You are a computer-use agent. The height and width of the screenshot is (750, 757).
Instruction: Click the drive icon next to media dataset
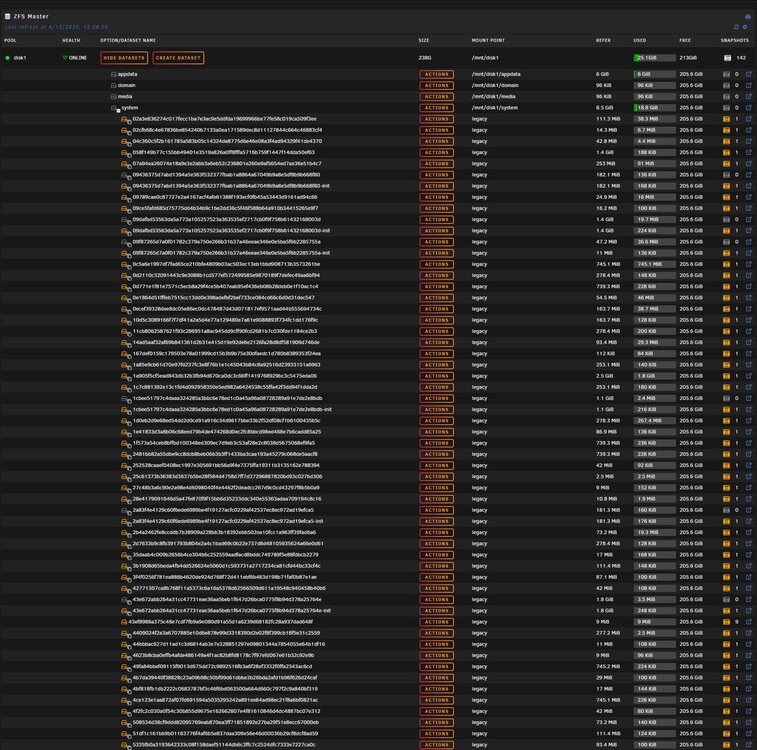click(113, 97)
